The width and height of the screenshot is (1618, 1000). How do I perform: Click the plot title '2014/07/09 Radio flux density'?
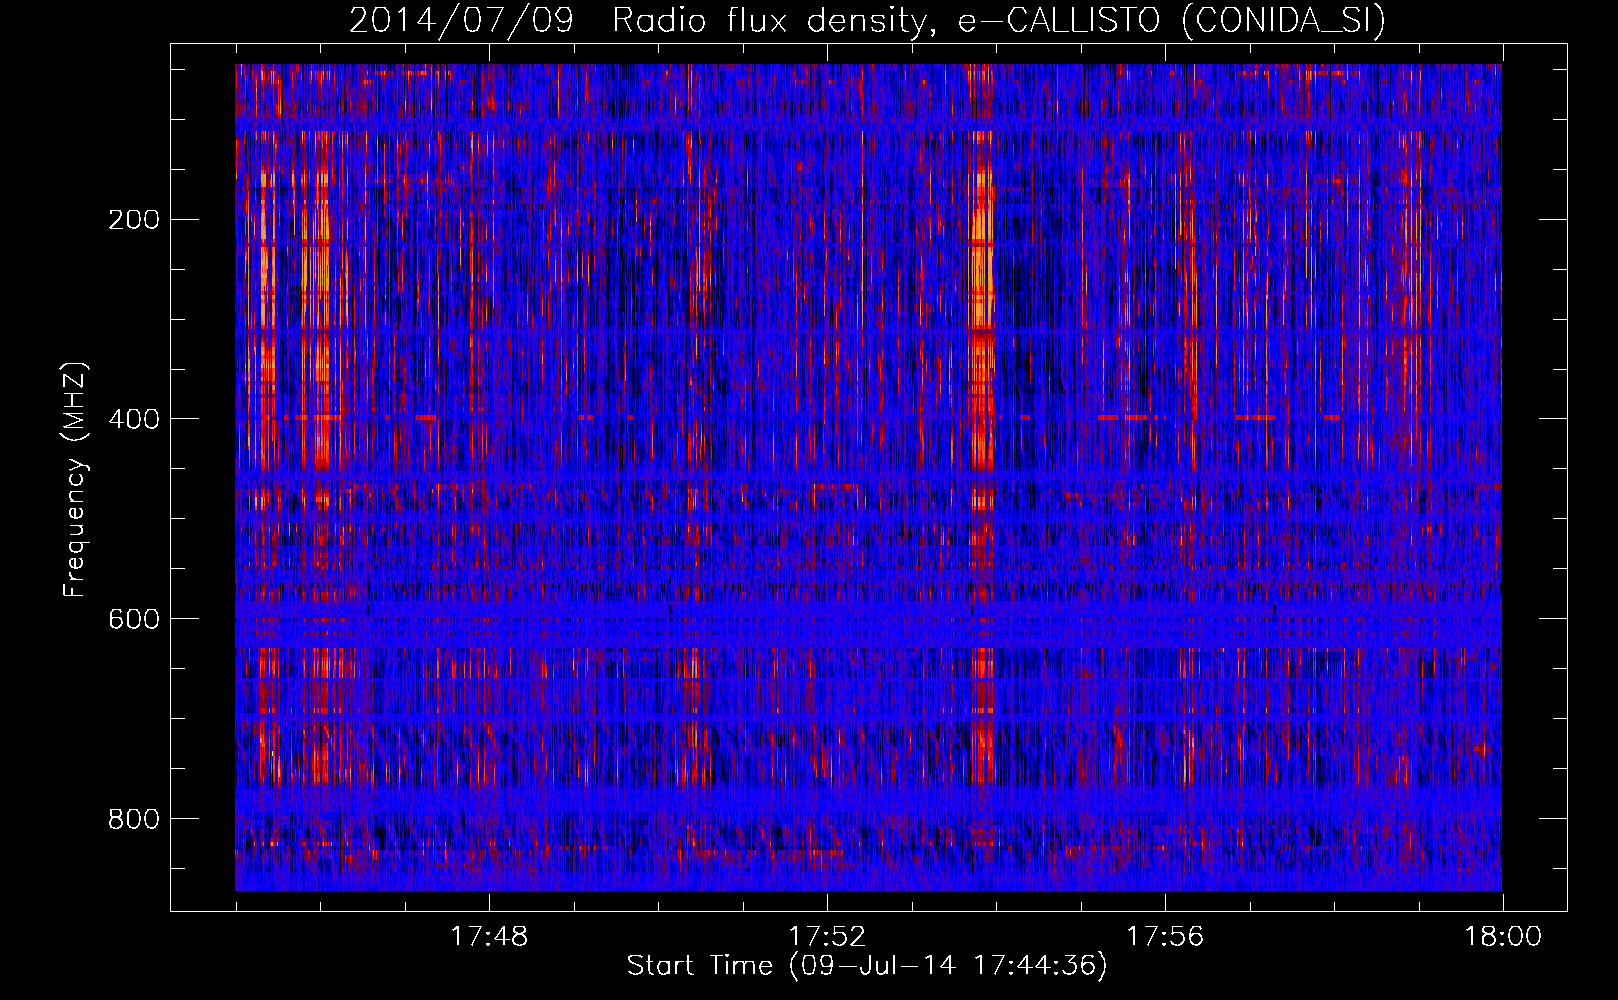point(867,21)
